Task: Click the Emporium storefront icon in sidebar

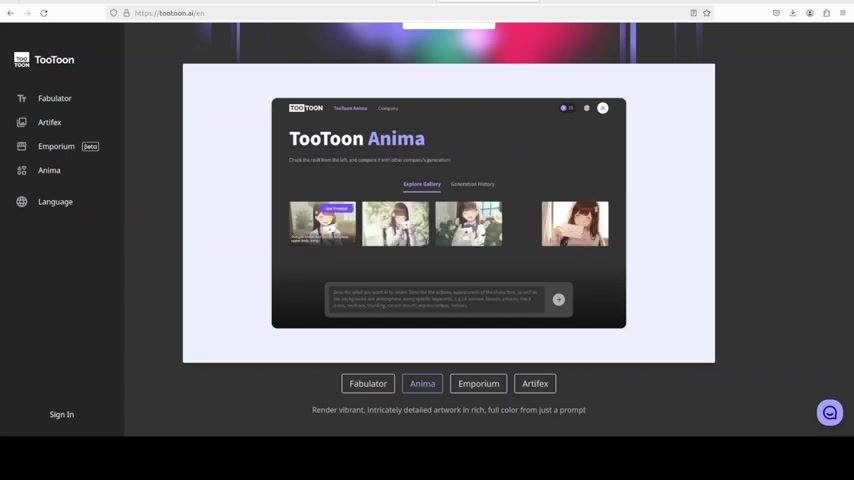Action: click(22, 147)
